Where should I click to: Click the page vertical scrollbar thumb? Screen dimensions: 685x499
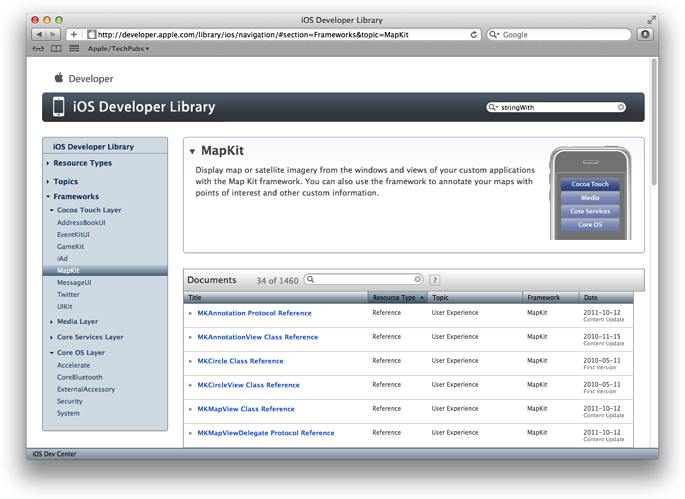pos(654,121)
